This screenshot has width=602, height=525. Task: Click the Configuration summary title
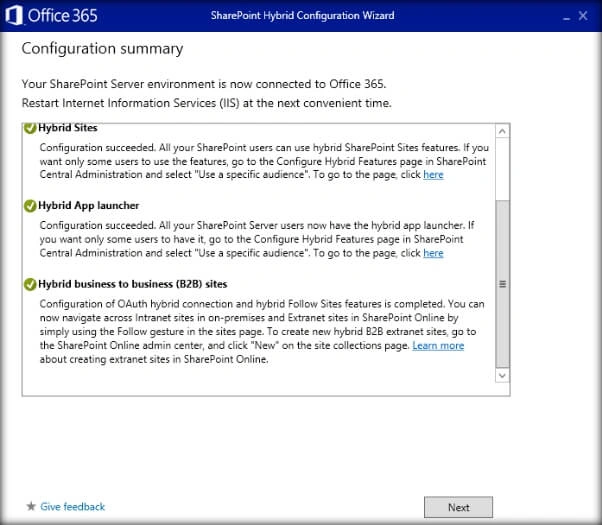(102, 49)
